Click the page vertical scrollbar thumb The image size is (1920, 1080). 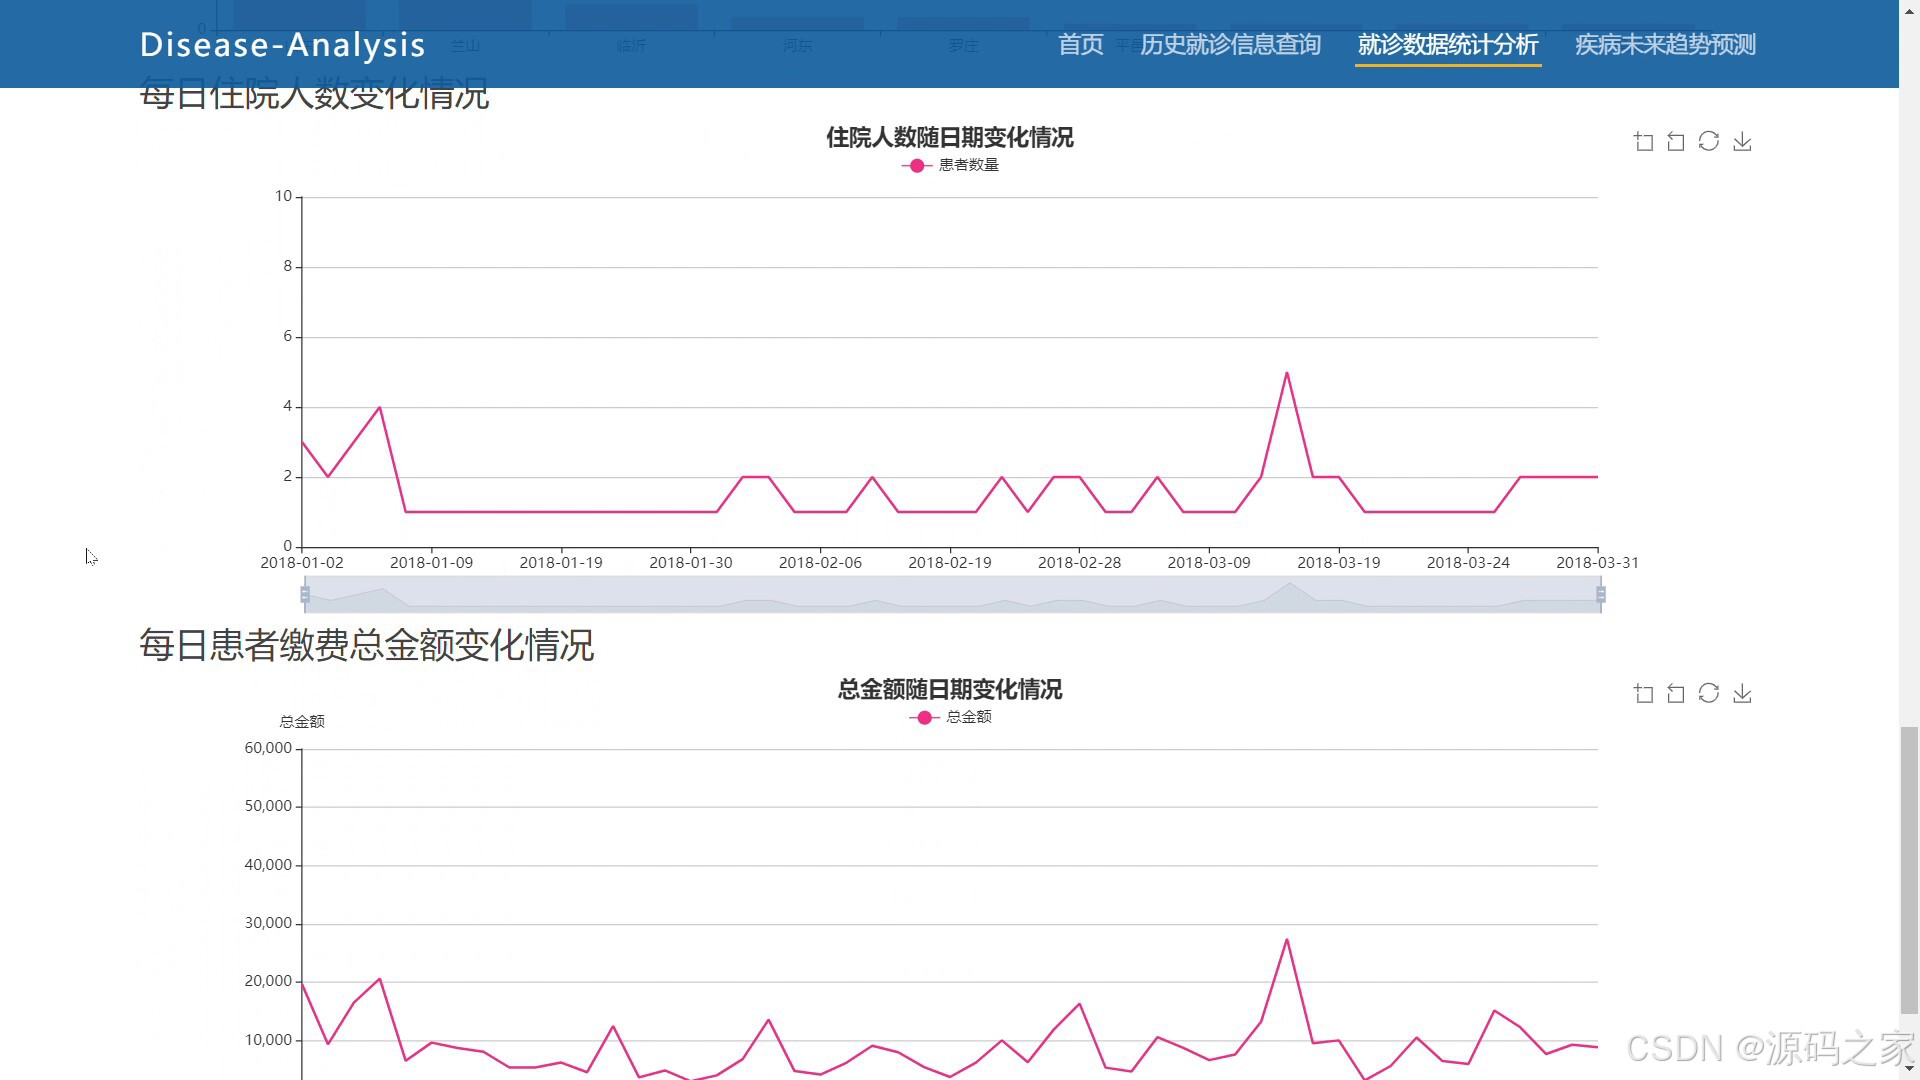pos(1910,870)
